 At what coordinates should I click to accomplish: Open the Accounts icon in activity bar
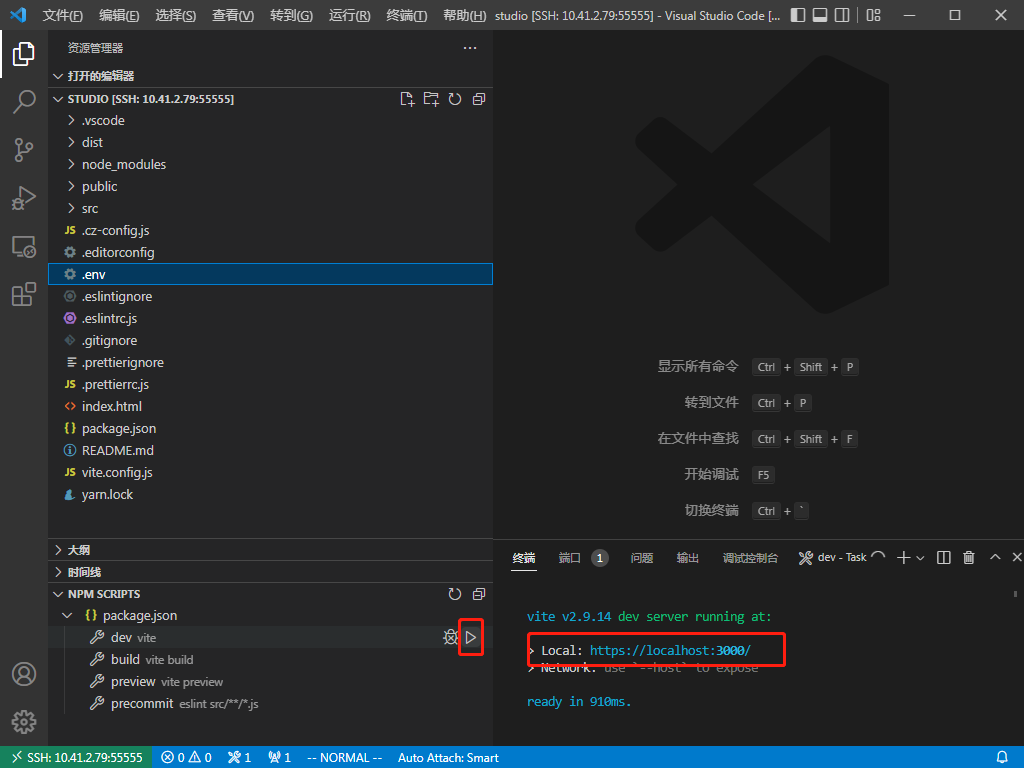pyautogui.click(x=24, y=674)
